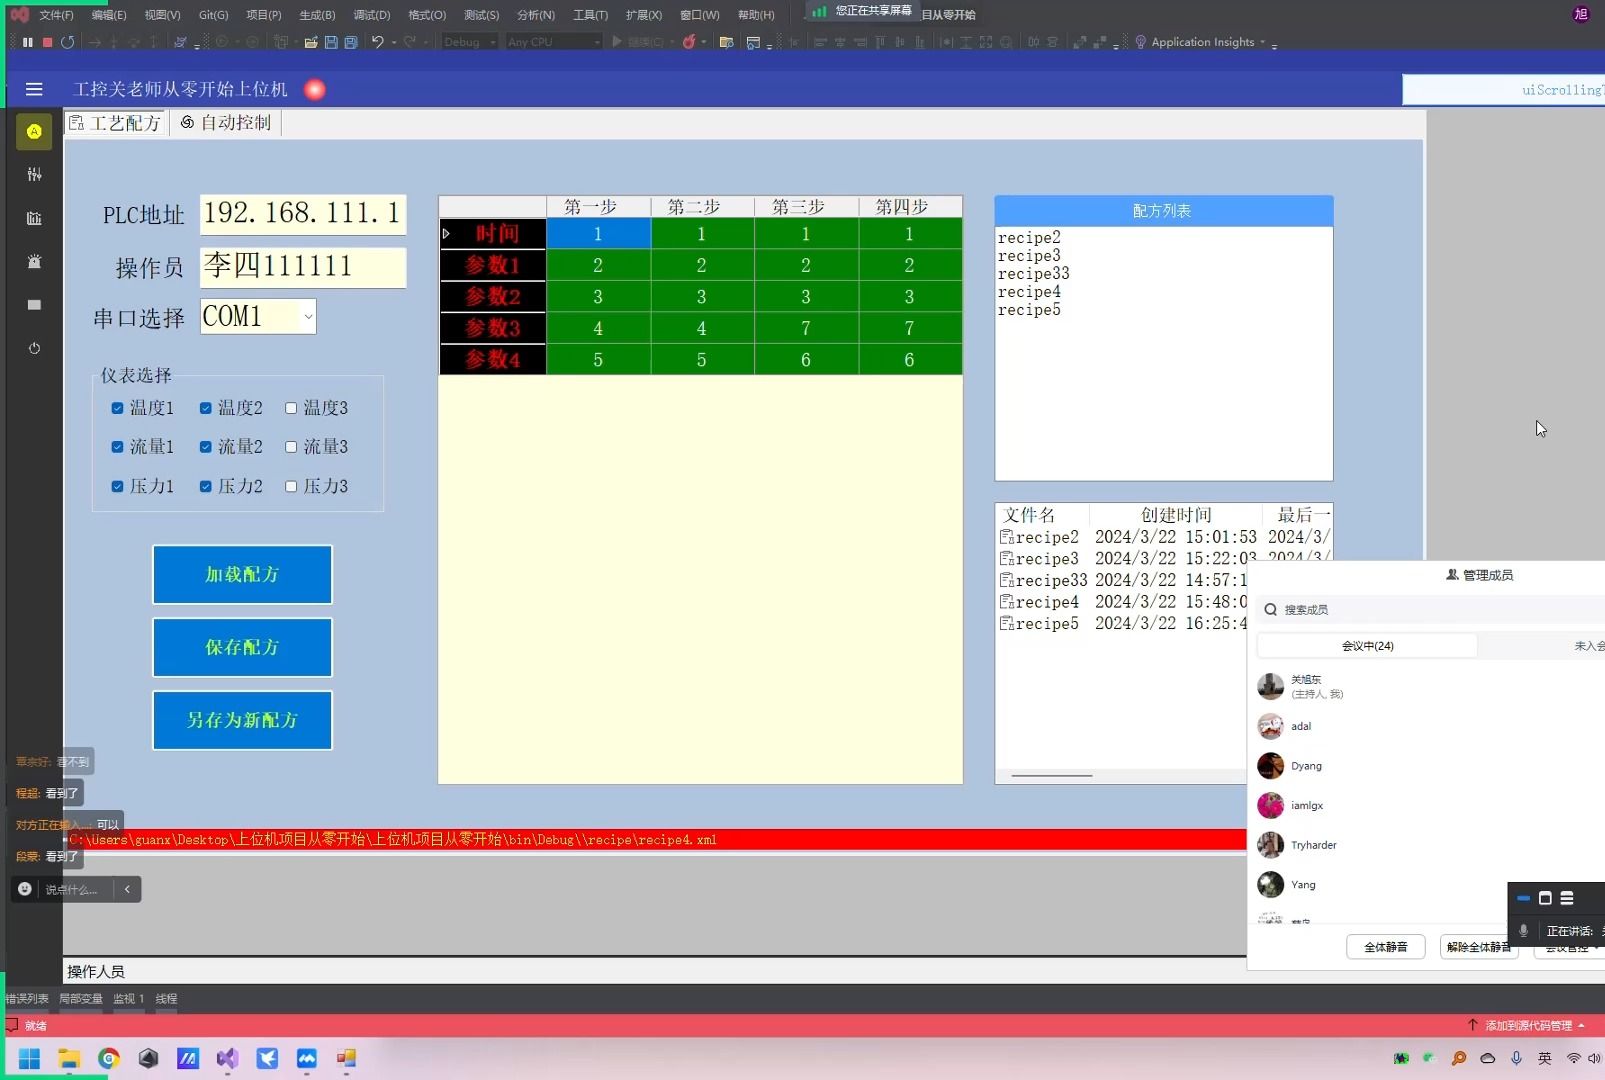
Task: Click 全体静音 in the meeting members panel
Action: point(1386,947)
